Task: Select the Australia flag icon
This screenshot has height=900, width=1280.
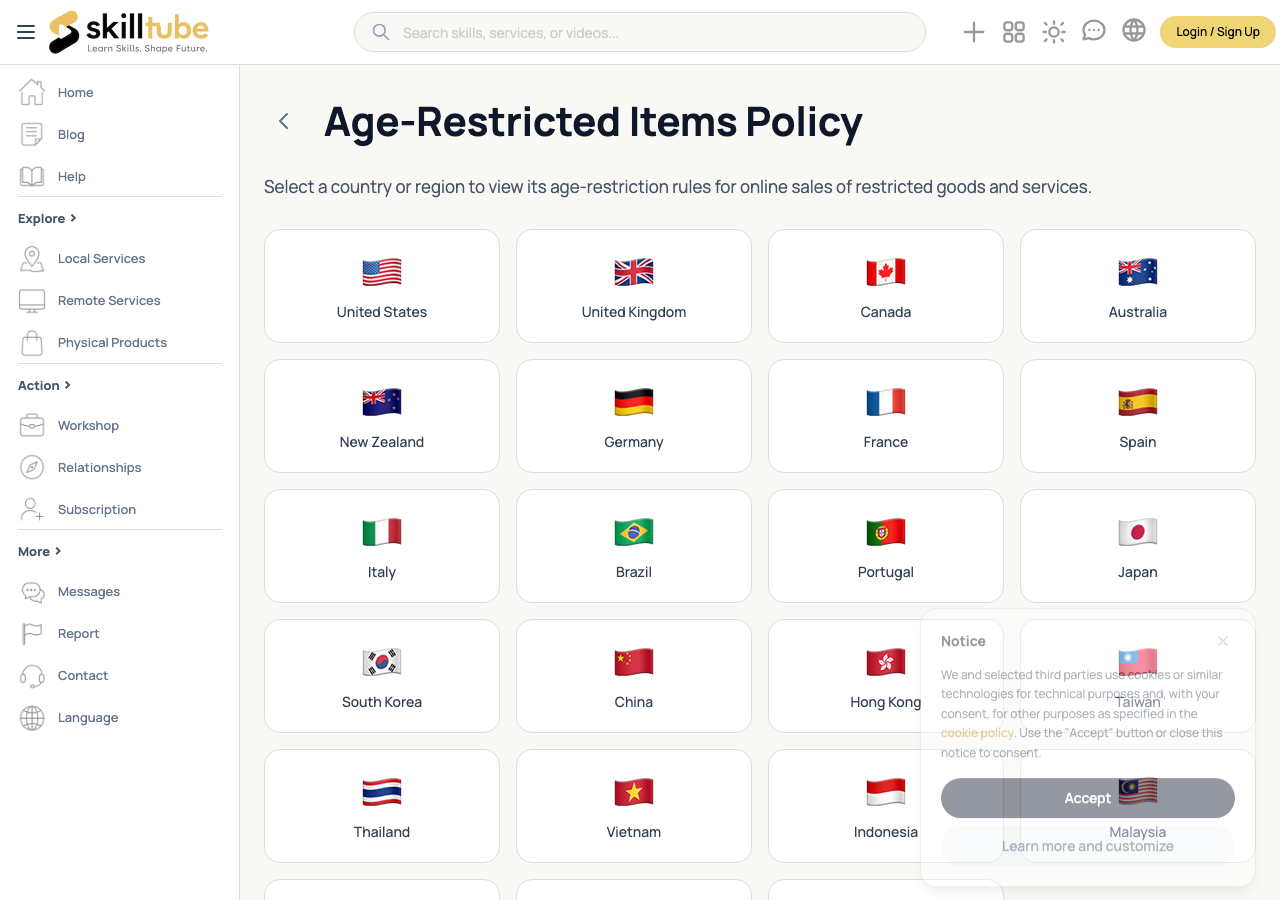Action: (x=1138, y=272)
